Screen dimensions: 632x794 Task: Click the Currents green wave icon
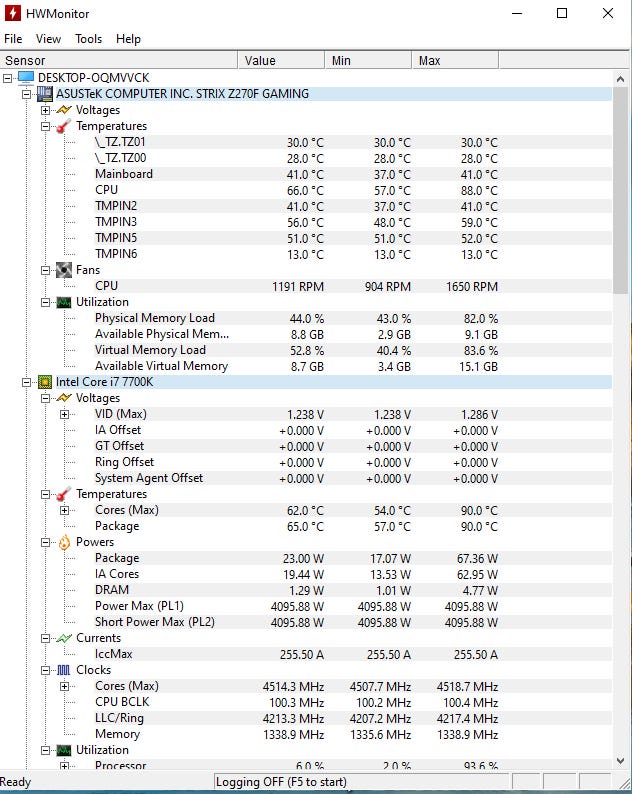coord(64,638)
